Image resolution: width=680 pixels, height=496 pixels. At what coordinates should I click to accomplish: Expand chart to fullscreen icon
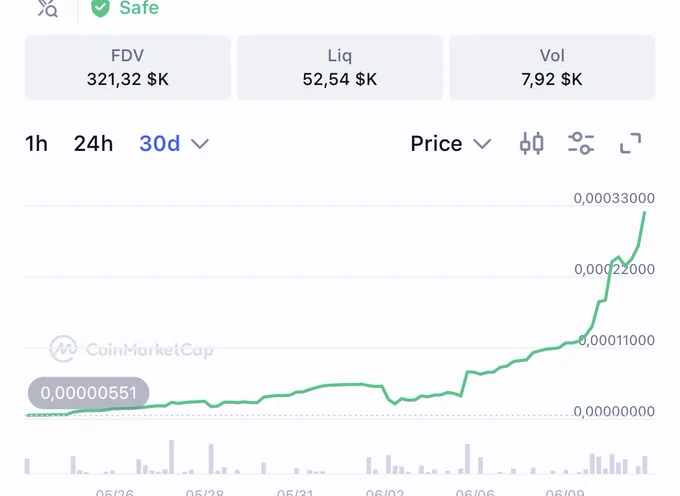(x=630, y=144)
